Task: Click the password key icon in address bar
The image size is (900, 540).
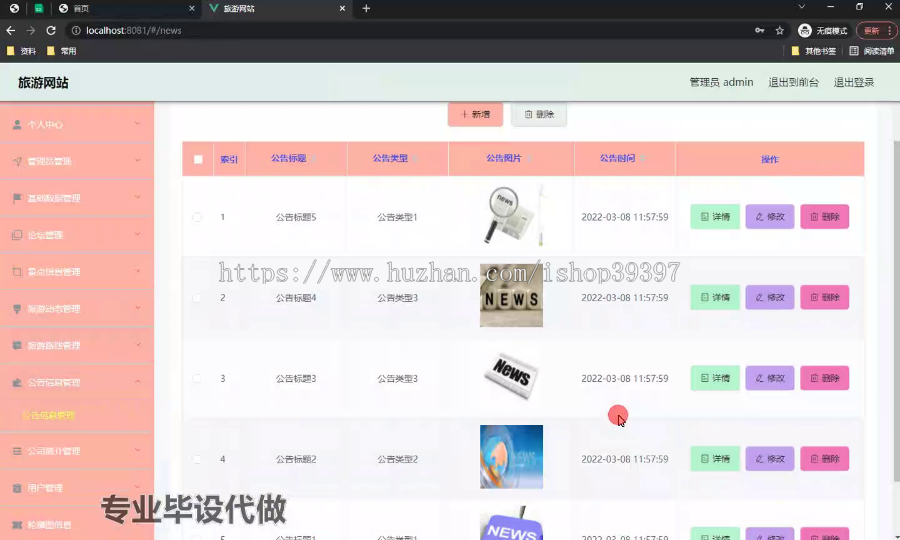Action: click(759, 30)
